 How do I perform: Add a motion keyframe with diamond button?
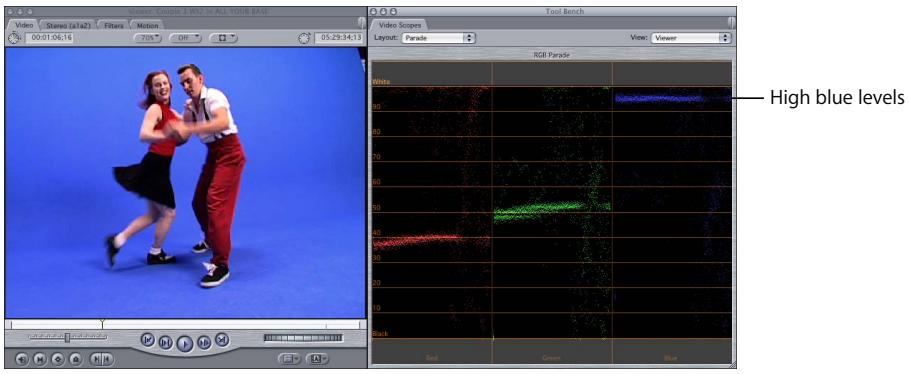click(x=57, y=359)
